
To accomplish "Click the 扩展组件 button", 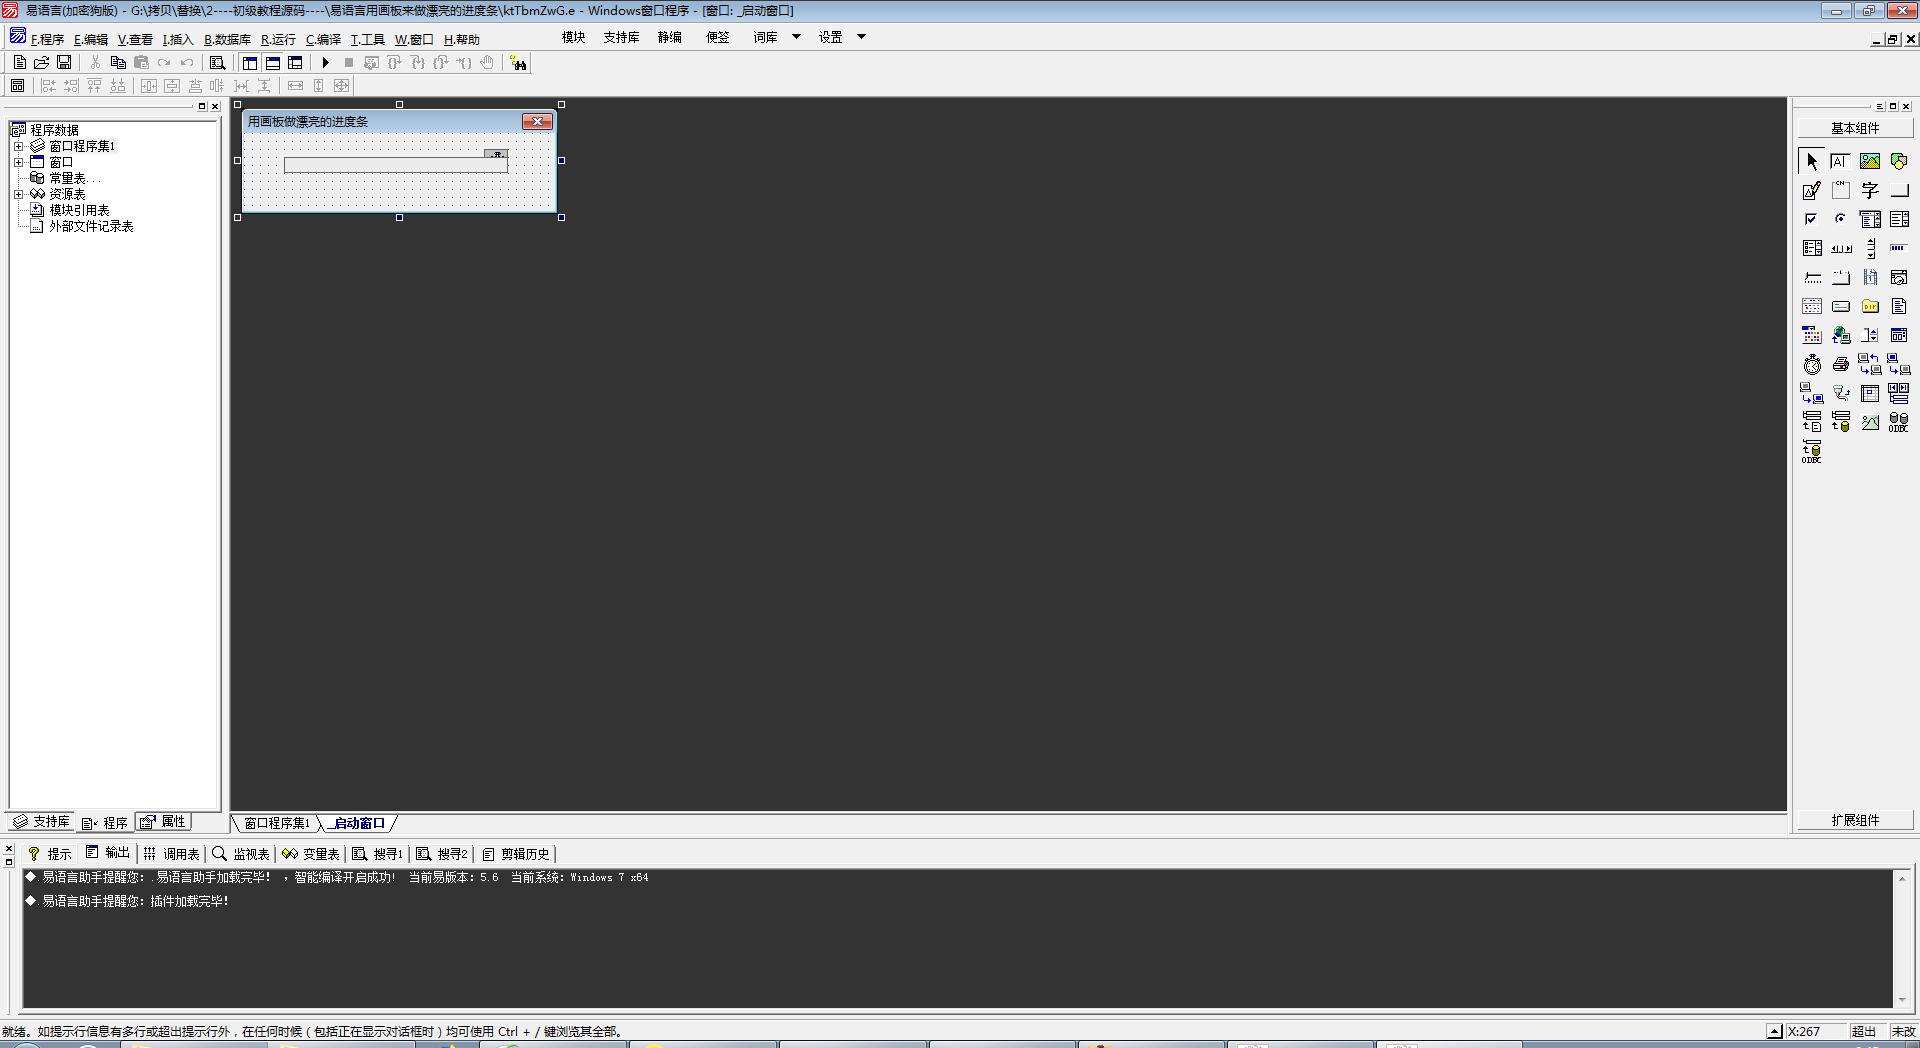I will tap(1855, 820).
